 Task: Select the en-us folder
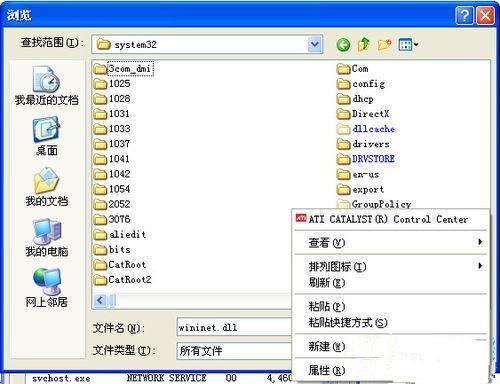click(358, 174)
